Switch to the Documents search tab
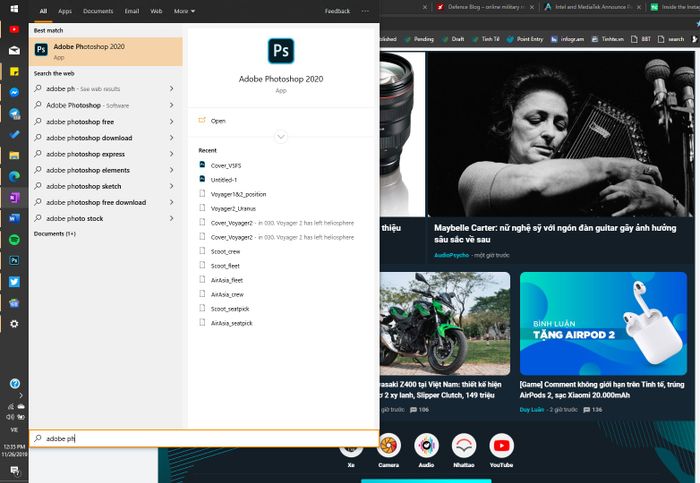This screenshot has height=483, width=700. [98, 11]
